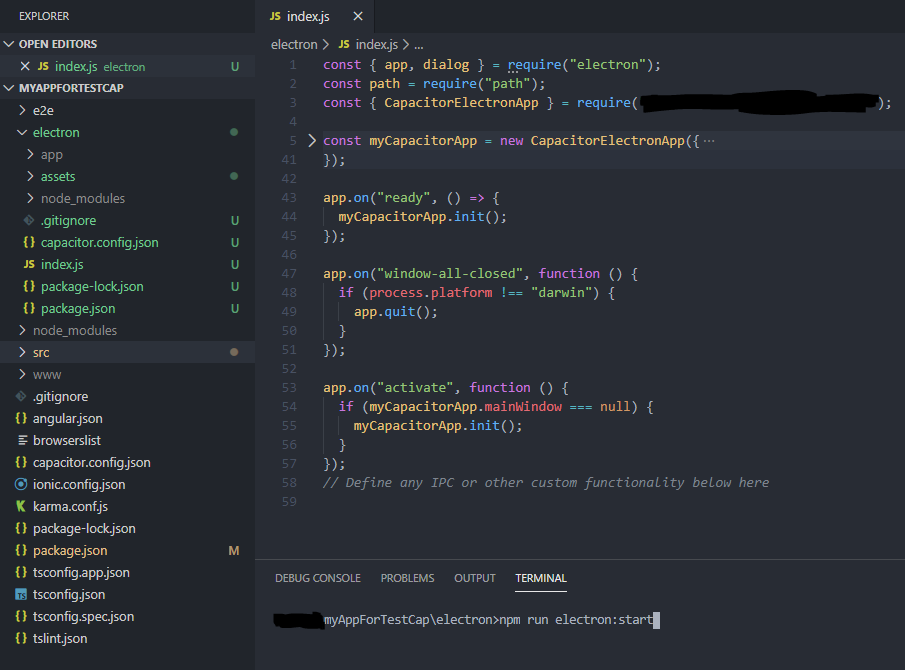Collapse the MYAPPFORTESTCAP project section

point(9,88)
